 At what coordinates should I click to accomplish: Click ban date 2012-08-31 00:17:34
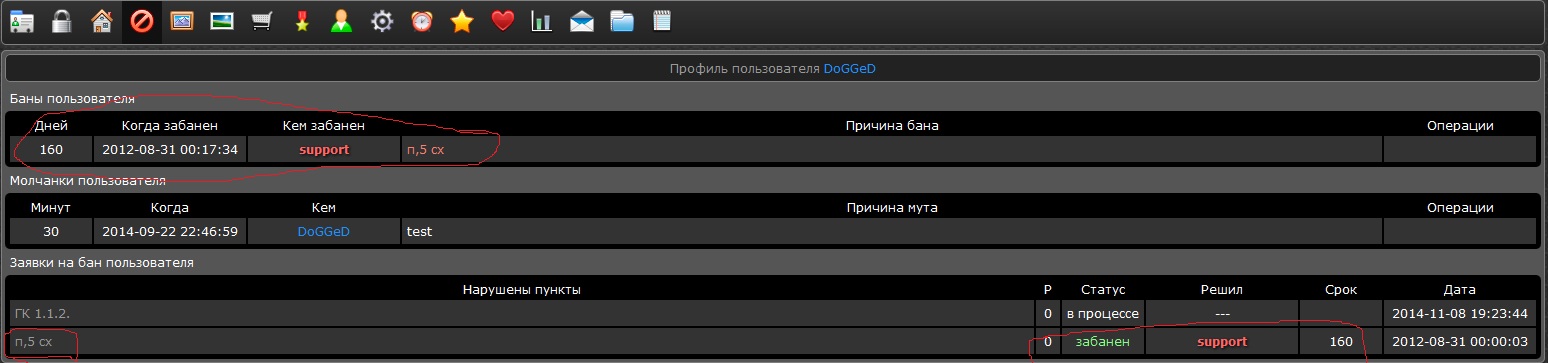(x=170, y=150)
